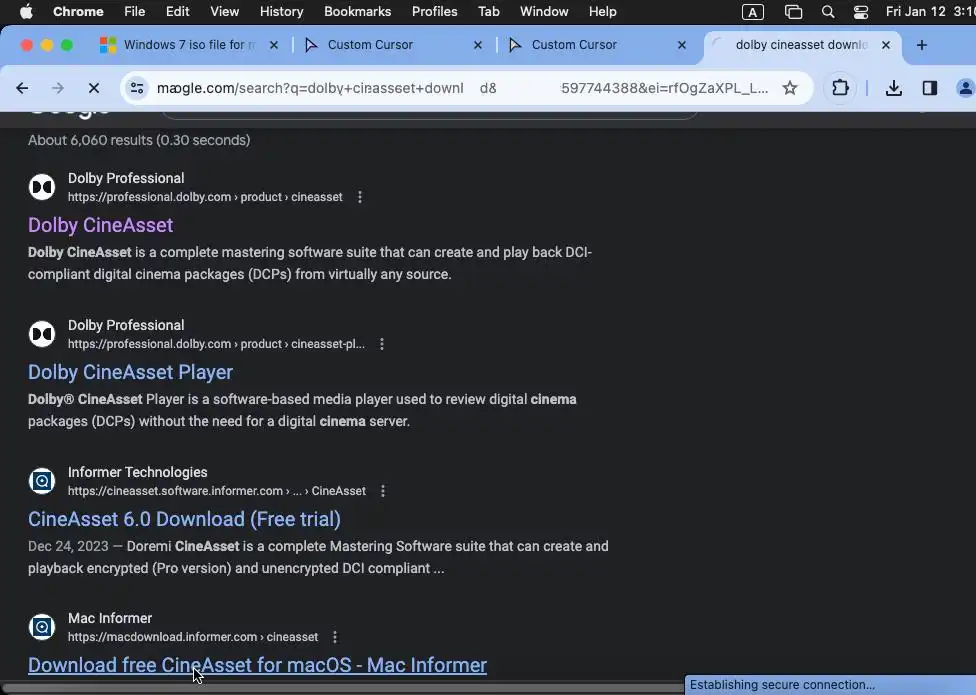The height and width of the screenshot is (695, 976).
Task: Open the Profiles menu
Action: [434, 11]
